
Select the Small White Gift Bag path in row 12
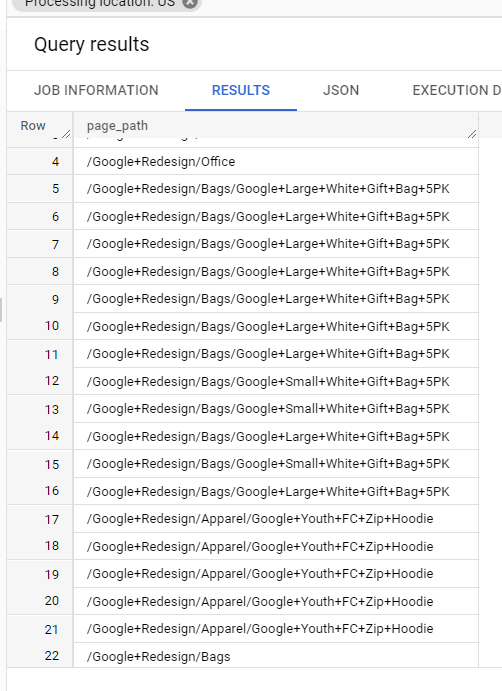point(268,382)
